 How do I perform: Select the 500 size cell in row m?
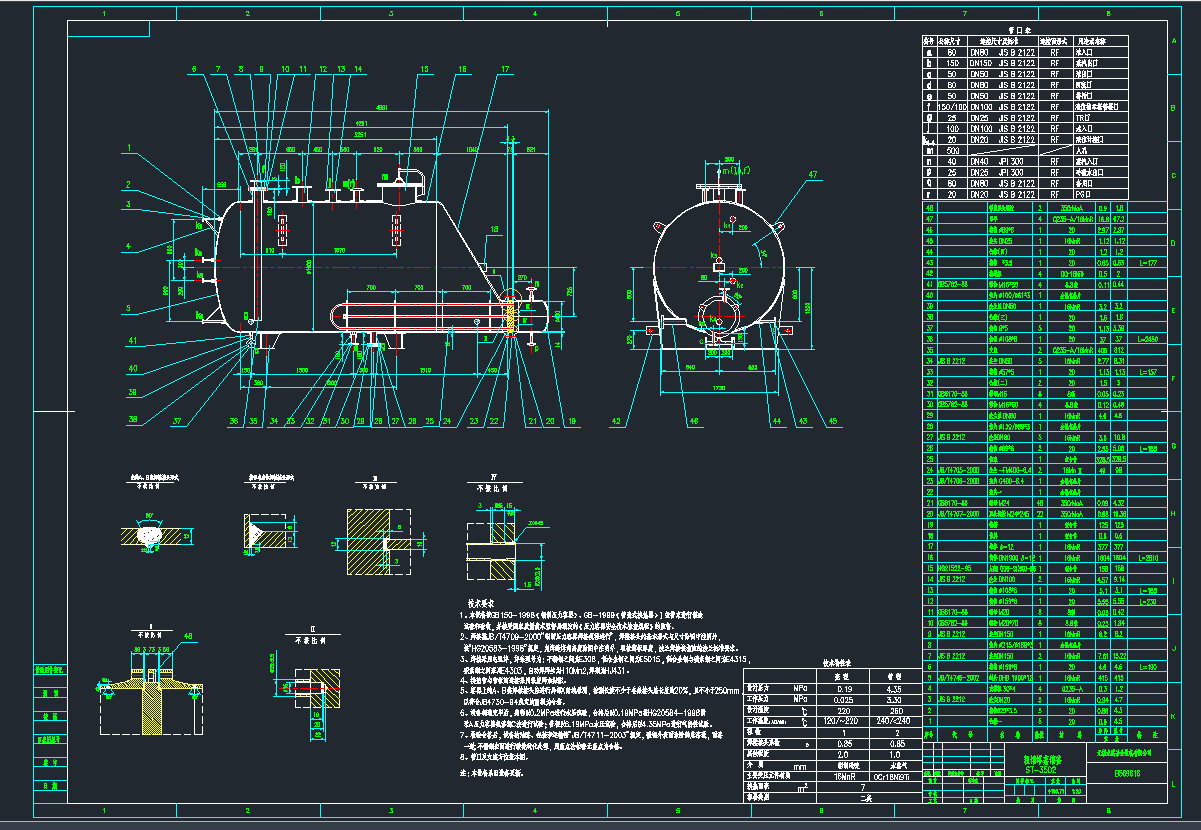pos(953,150)
